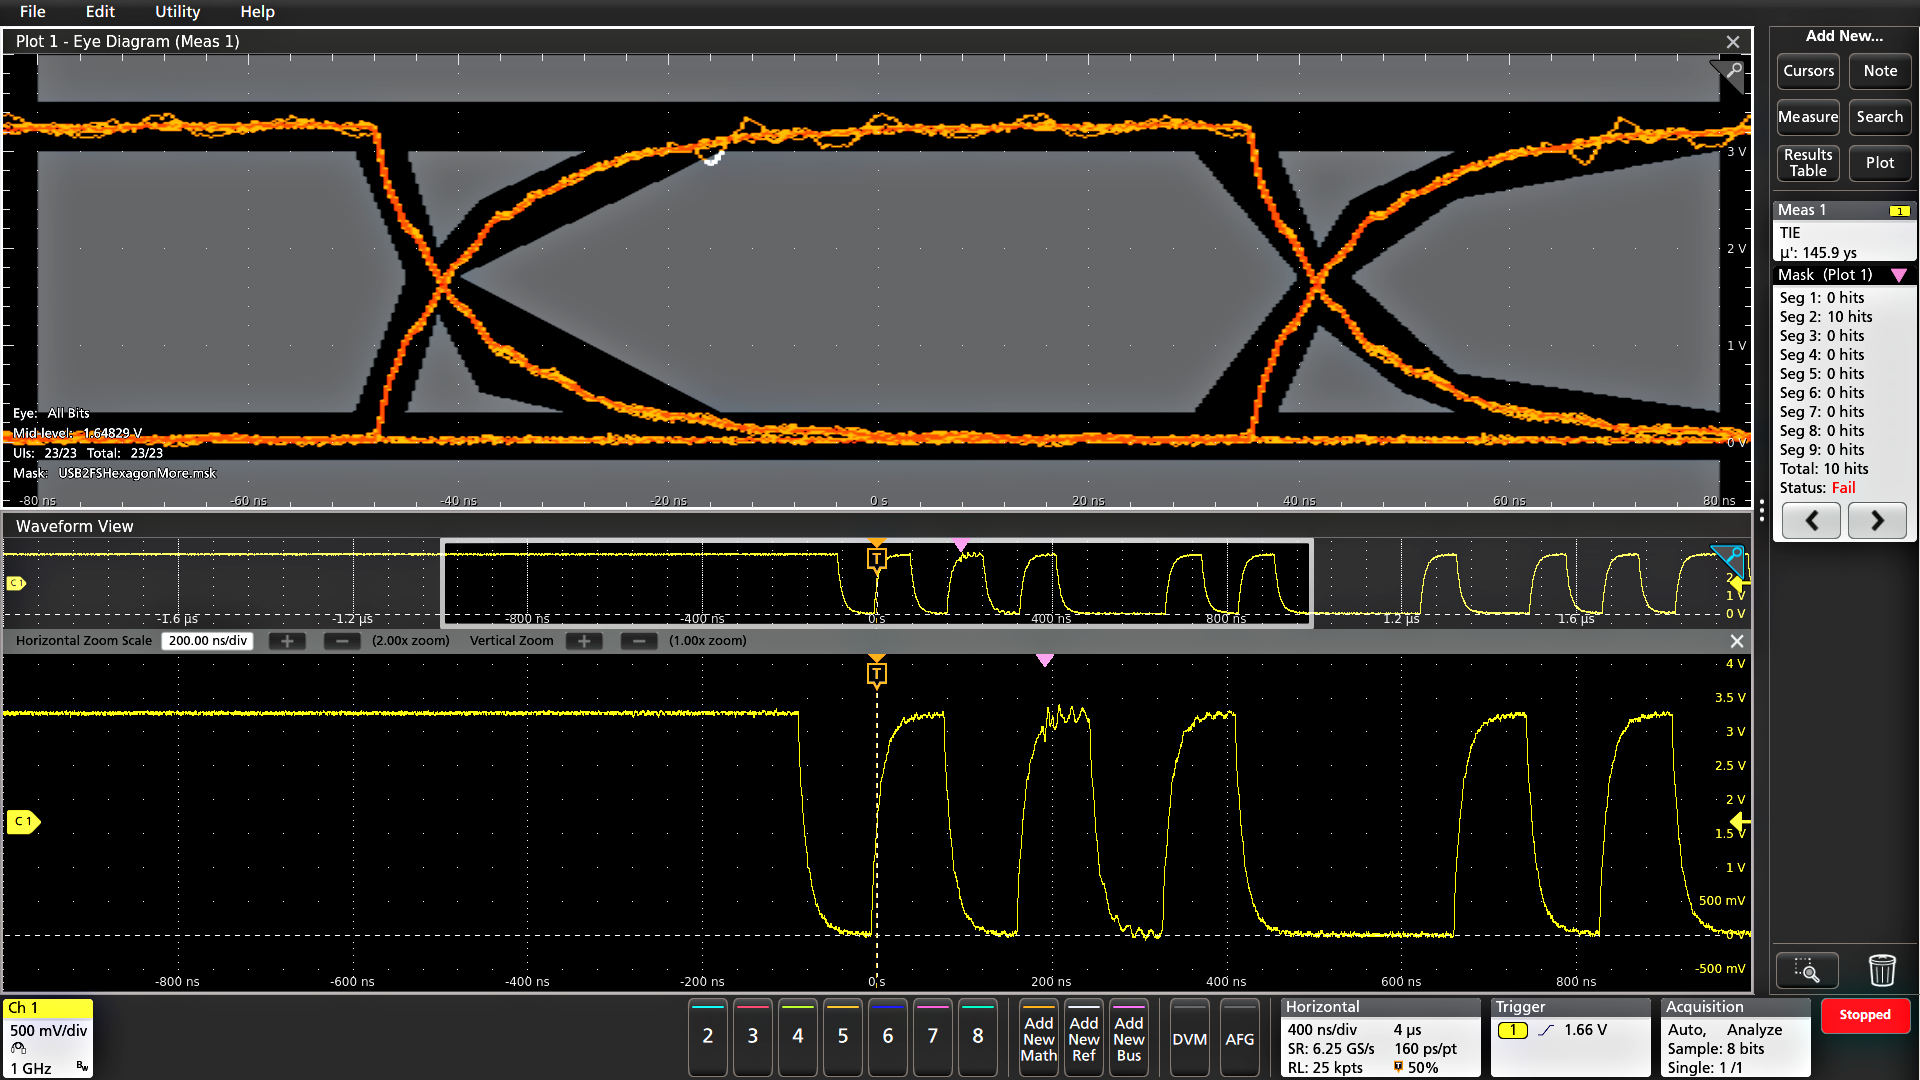The image size is (1920, 1080).
Task: Enable channel 7
Action: pos(932,1038)
